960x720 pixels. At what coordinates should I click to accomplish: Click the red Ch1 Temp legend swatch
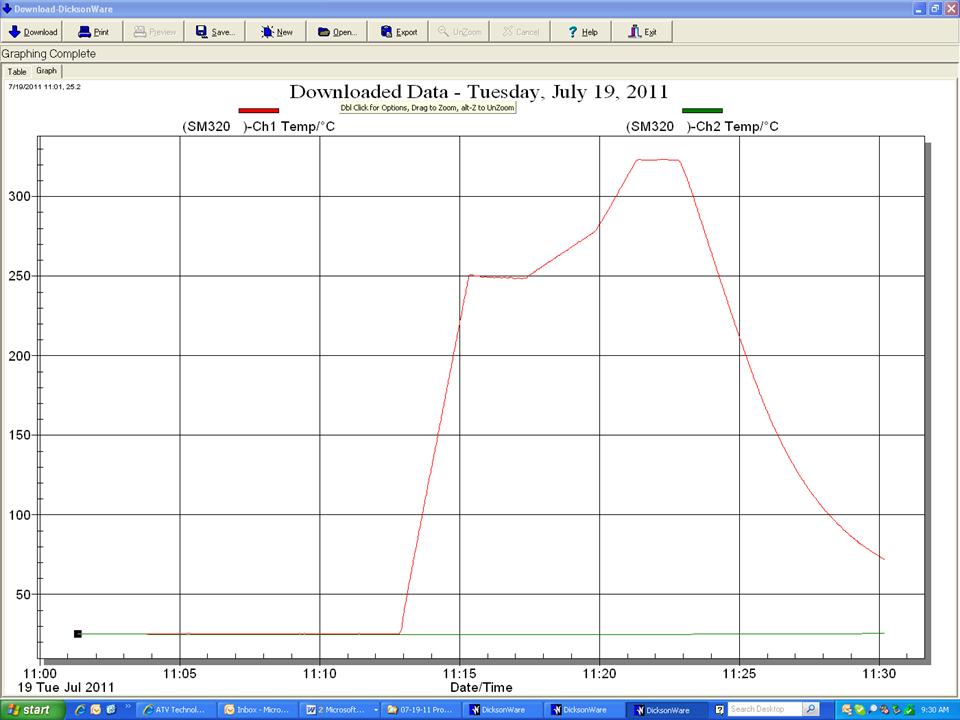point(258,111)
